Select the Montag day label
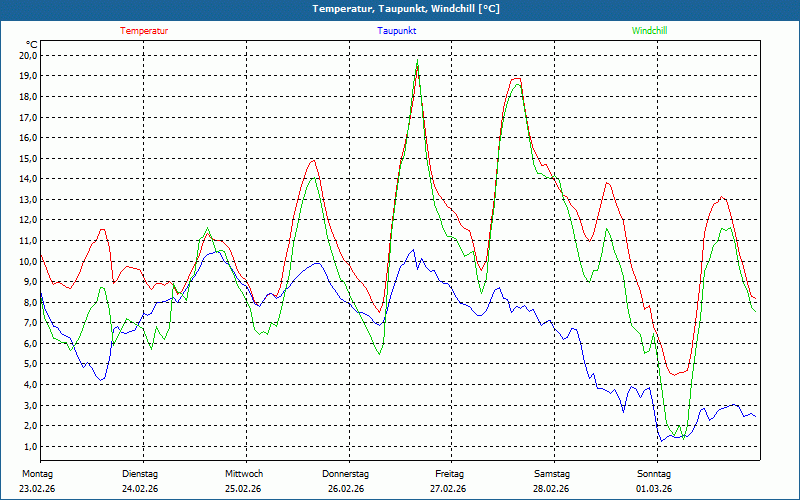The image size is (800, 500). tap(35, 474)
